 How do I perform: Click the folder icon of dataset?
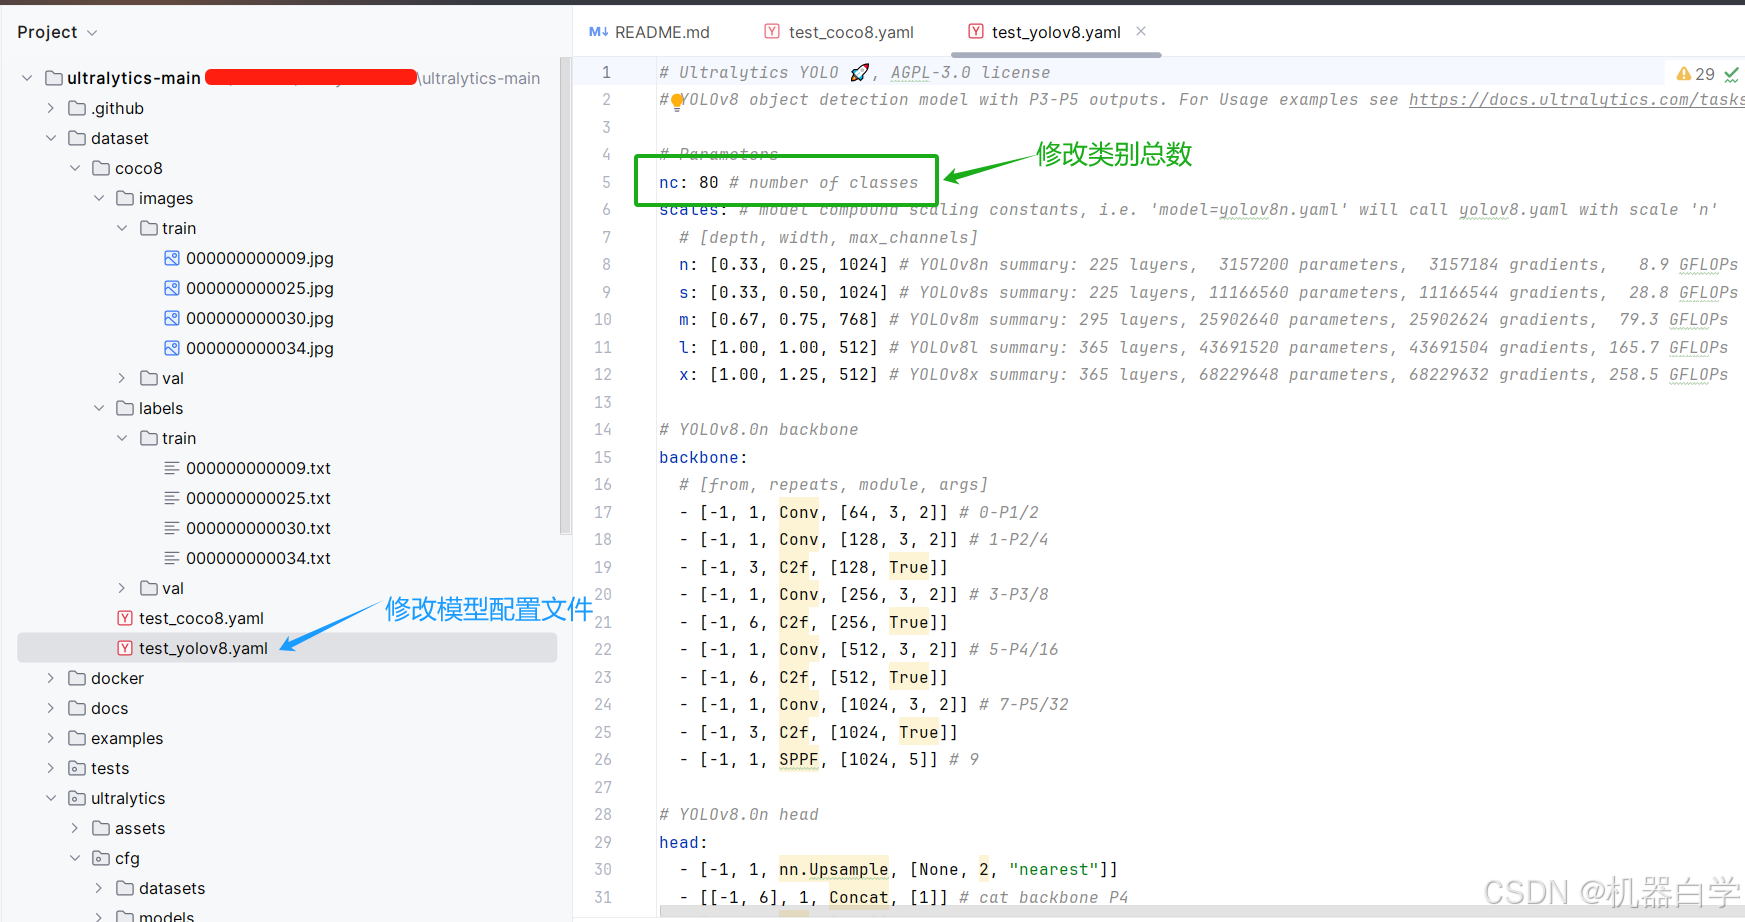(77, 138)
